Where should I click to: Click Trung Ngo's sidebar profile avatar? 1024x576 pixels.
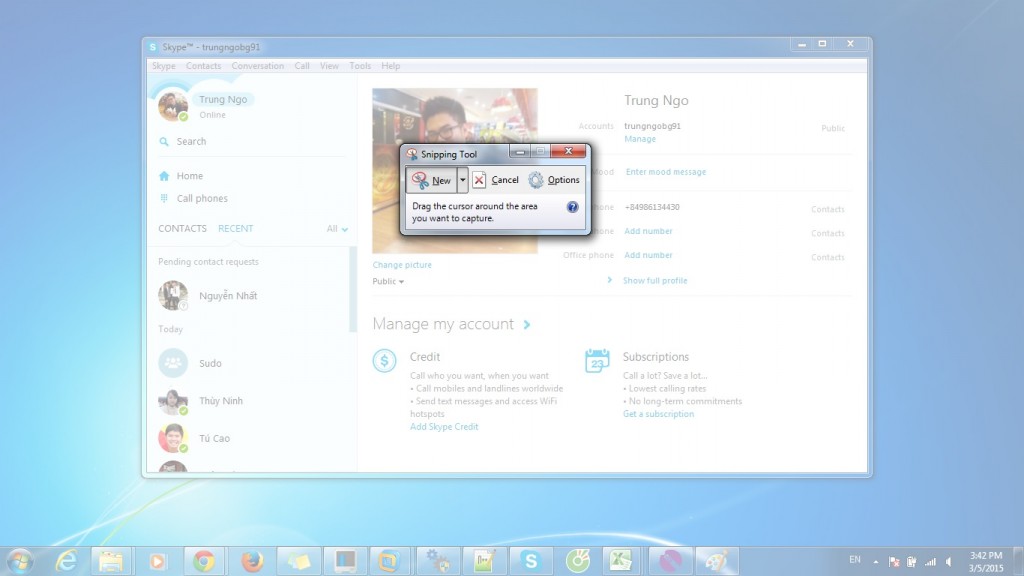173,106
